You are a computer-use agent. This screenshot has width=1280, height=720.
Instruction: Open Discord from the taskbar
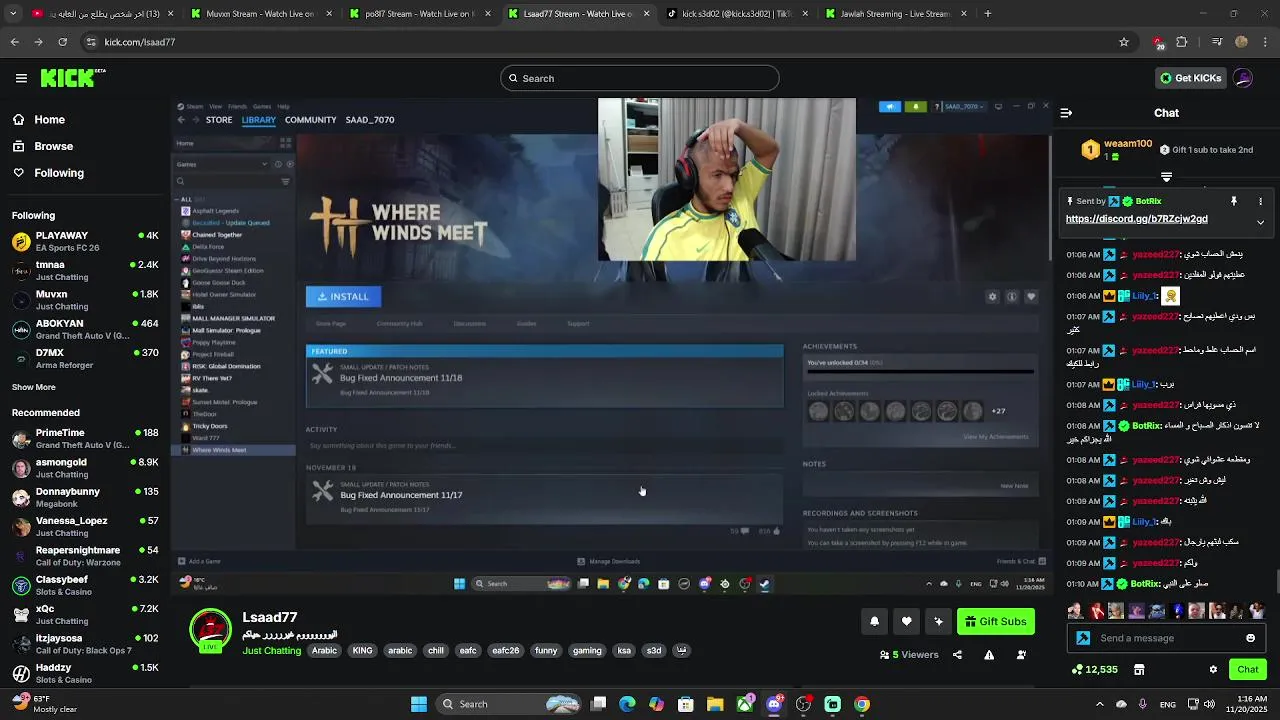click(774, 704)
